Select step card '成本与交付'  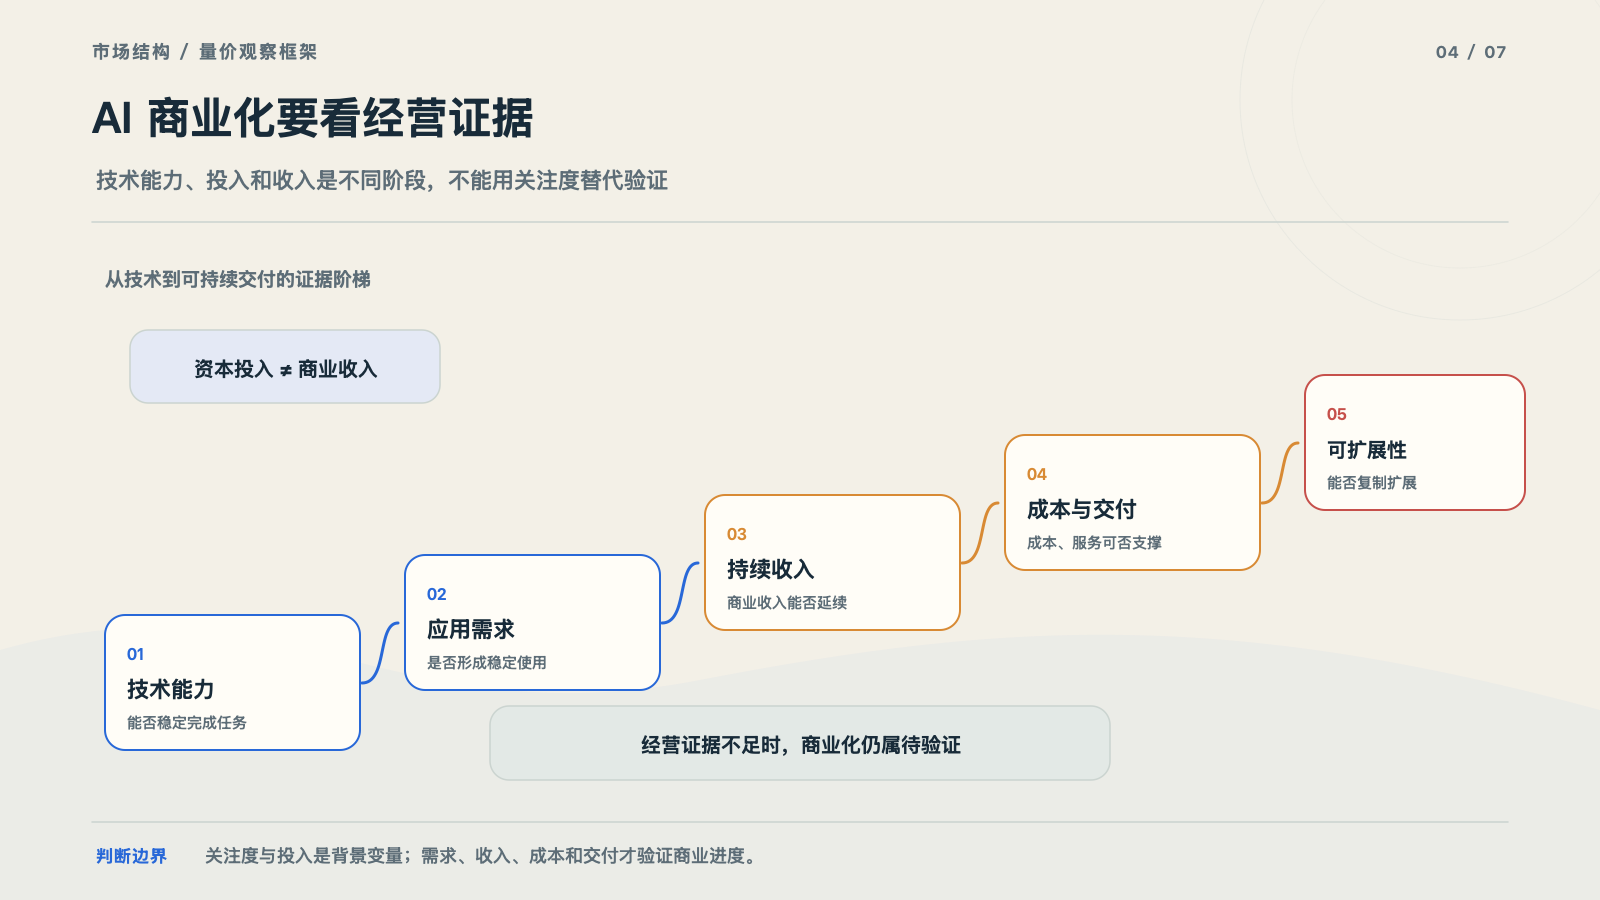point(1132,502)
